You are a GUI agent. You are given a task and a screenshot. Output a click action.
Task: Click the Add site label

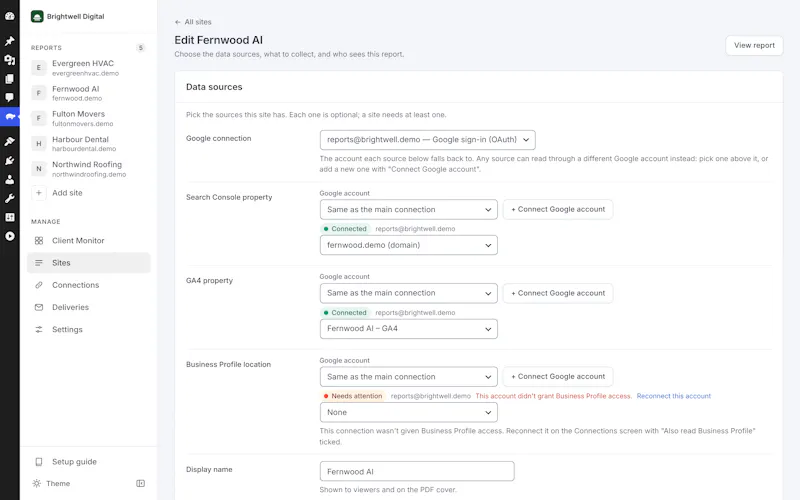pyautogui.click(x=67, y=193)
